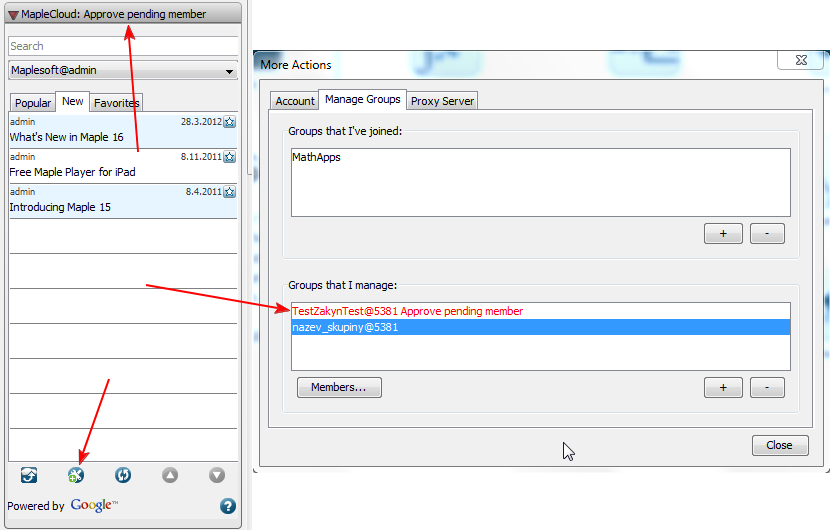Switch to the Account tab

click(x=294, y=101)
